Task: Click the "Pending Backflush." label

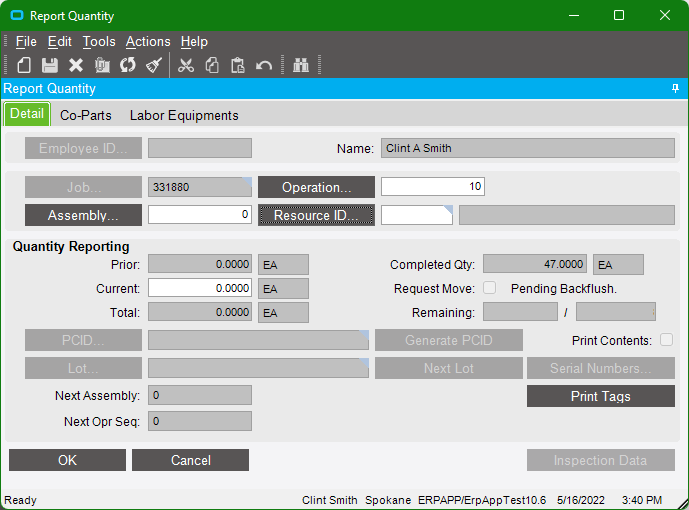Action: [564, 289]
